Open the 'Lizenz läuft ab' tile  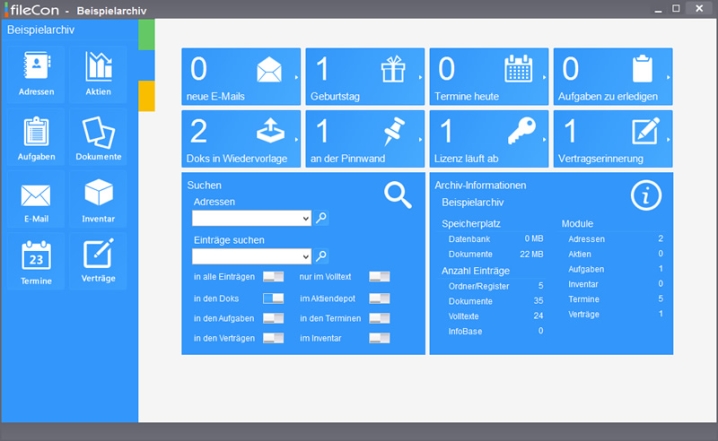489,139
